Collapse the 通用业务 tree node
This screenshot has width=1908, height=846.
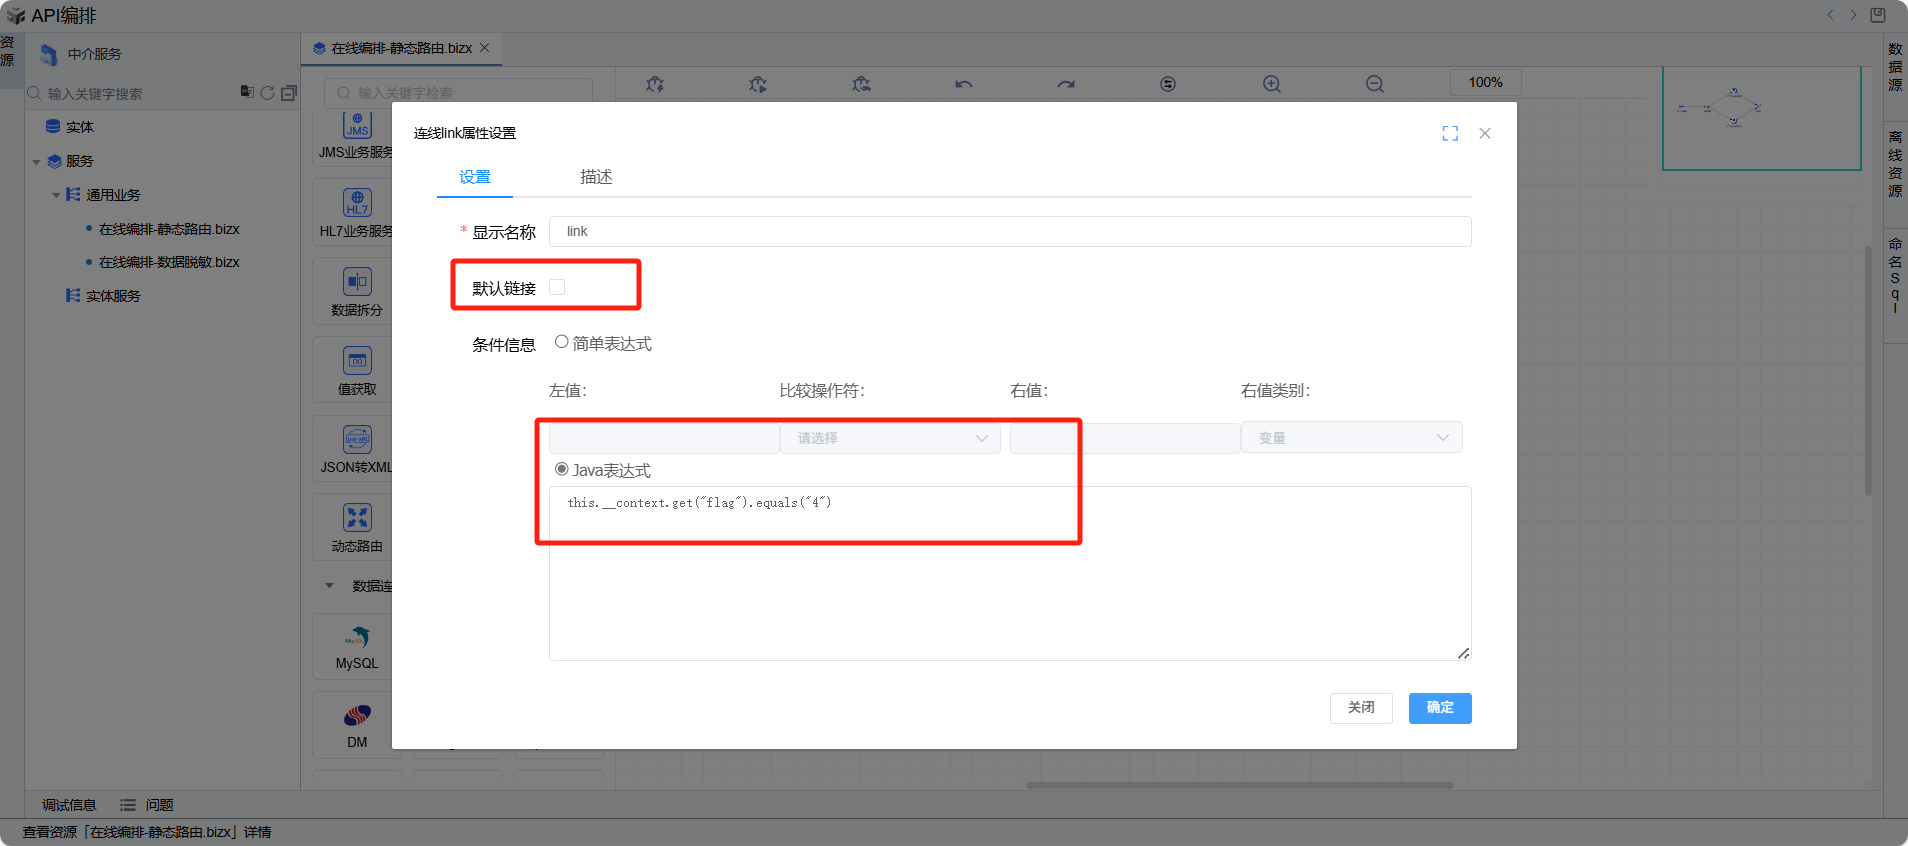point(56,195)
